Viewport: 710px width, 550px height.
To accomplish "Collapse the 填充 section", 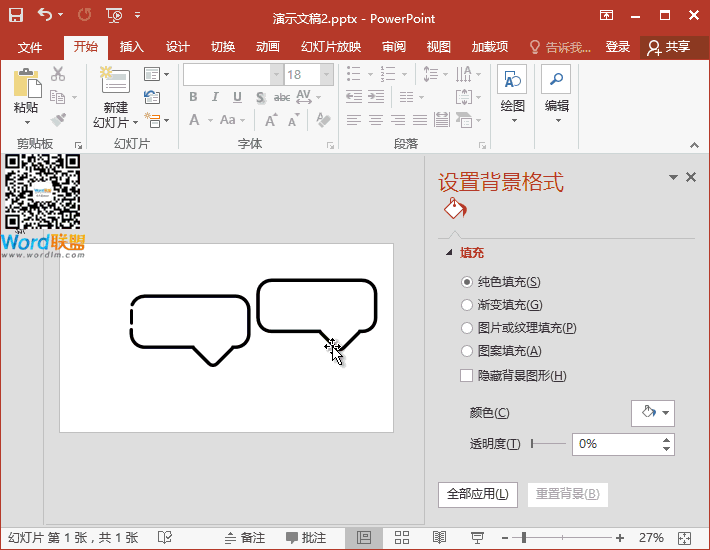I will pyautogui.click(x=449, y=252).
